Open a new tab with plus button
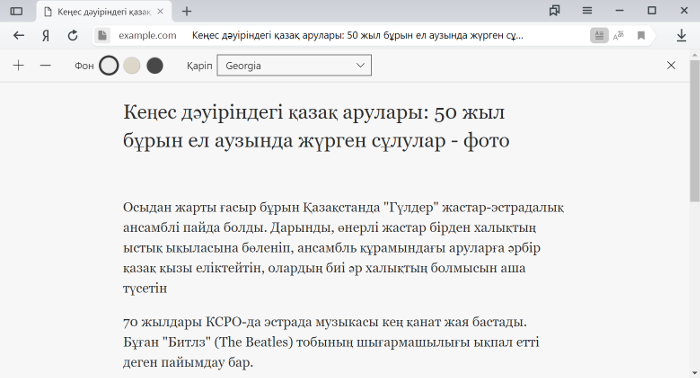Viewport: 700px width, 378px height. click(187, 12)
